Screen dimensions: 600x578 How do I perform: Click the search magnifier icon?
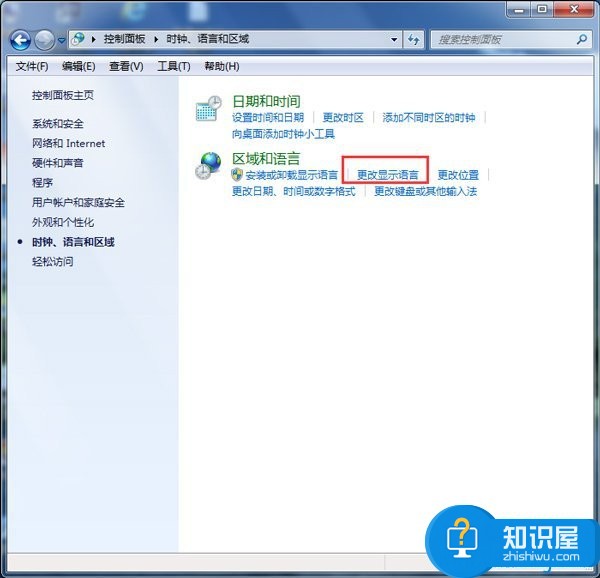(582, 39)
